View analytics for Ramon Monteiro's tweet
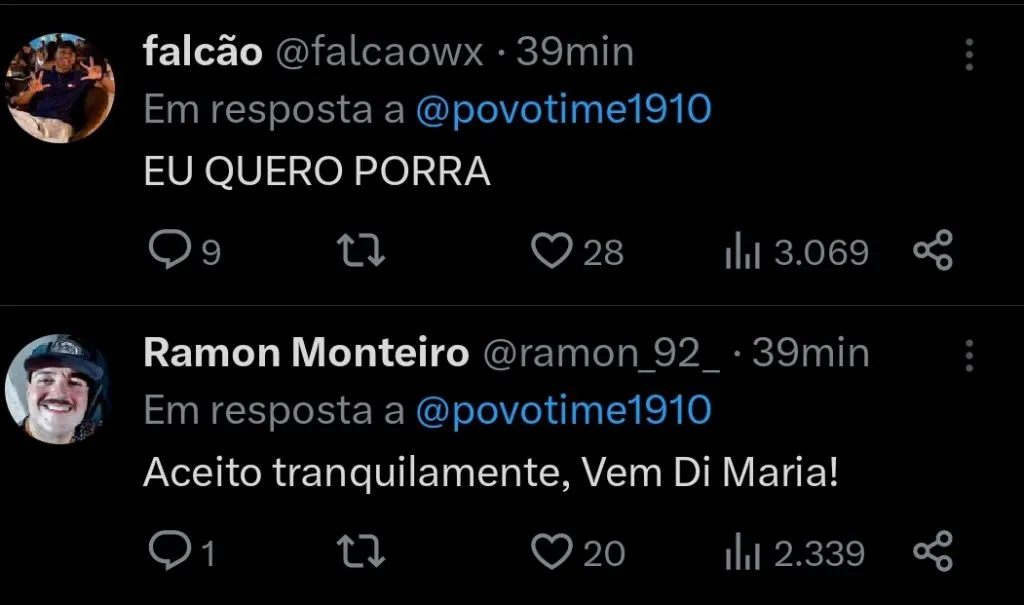 pyautogui.click(x=744, y=551)
